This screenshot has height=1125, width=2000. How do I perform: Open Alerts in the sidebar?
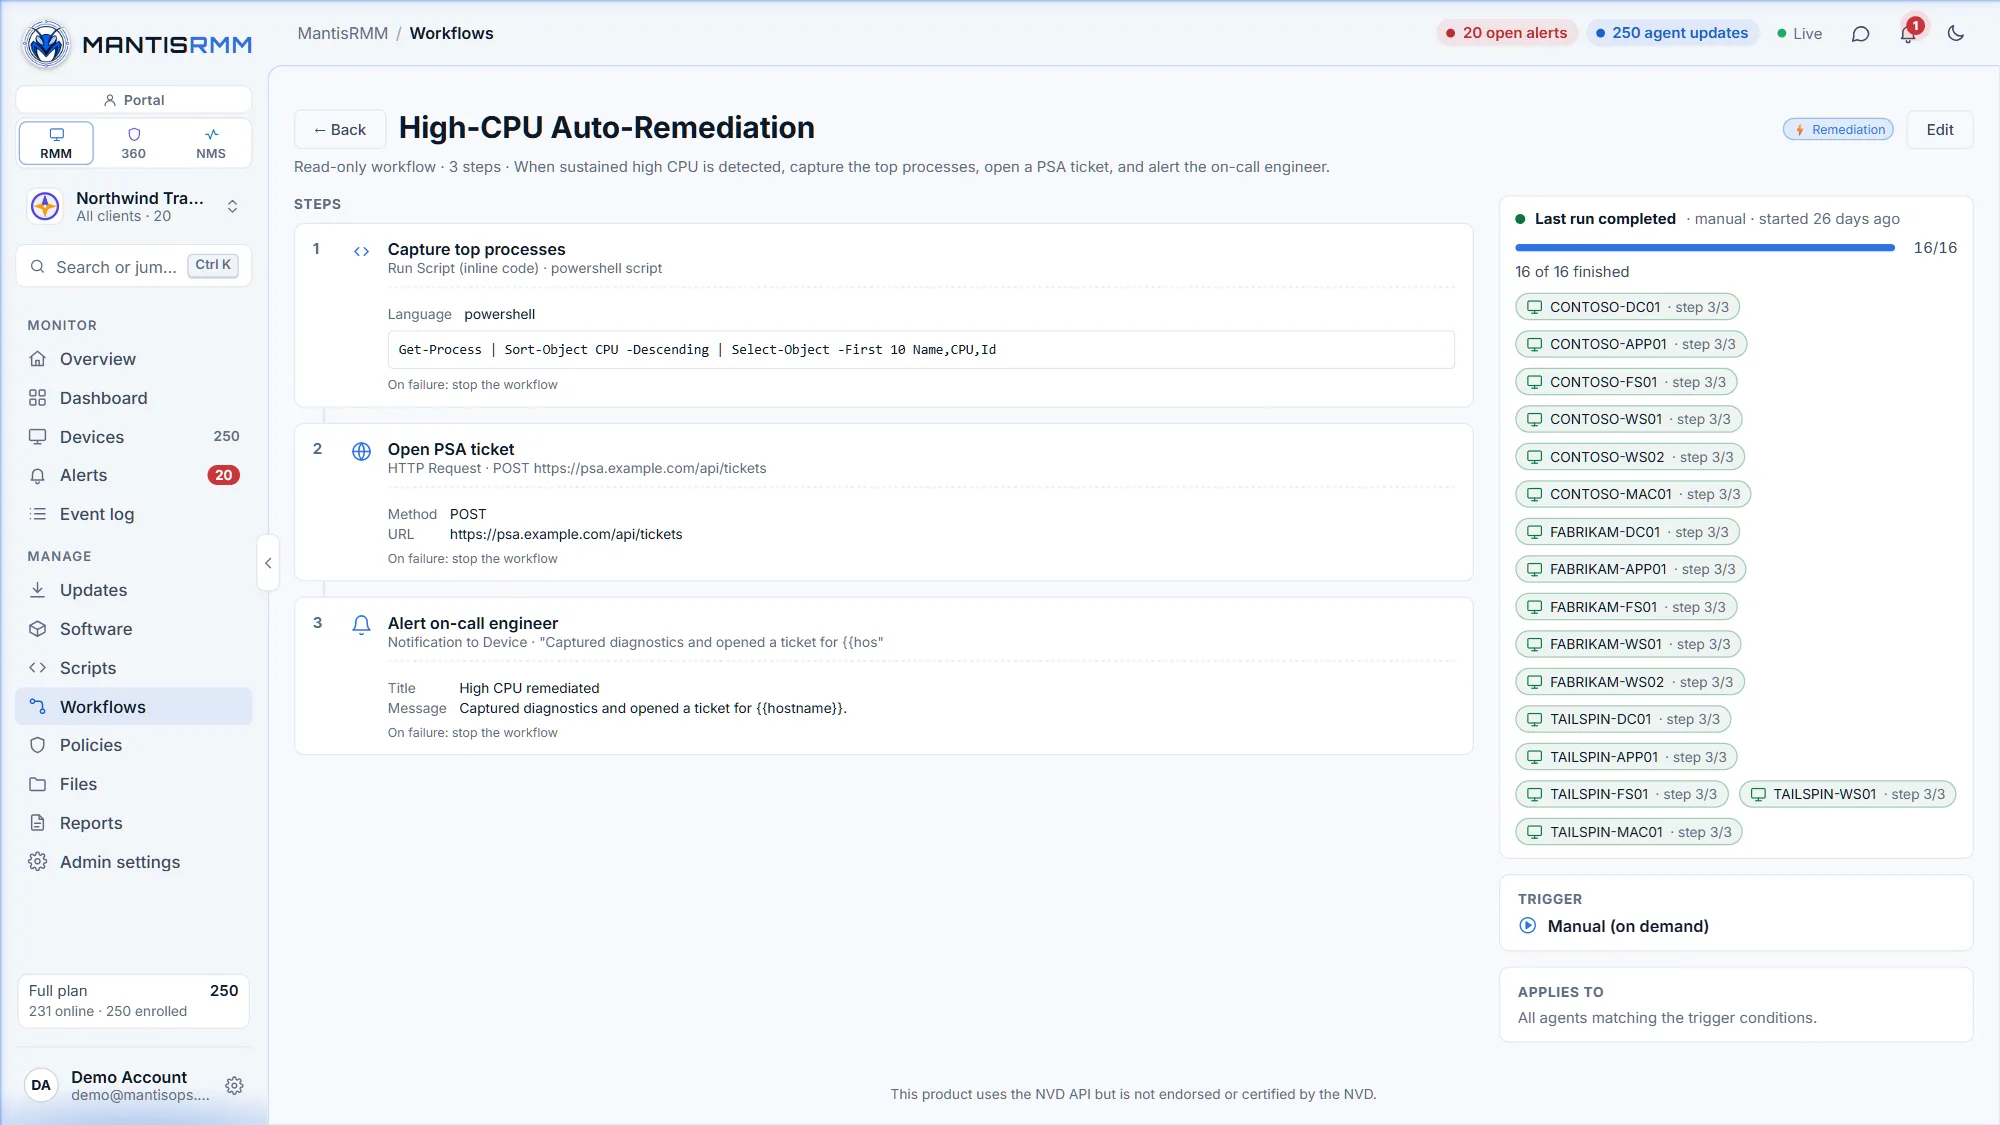click(134, 475)
